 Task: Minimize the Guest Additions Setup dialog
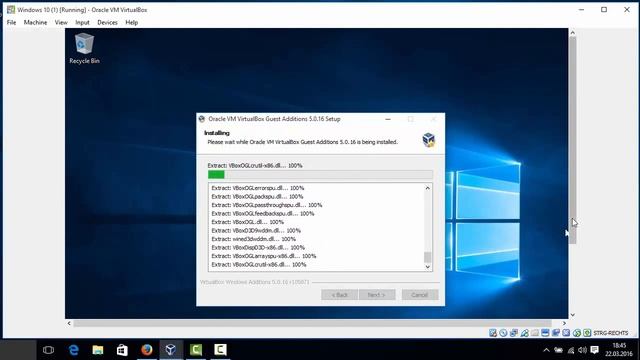click(x=388, y=119)
